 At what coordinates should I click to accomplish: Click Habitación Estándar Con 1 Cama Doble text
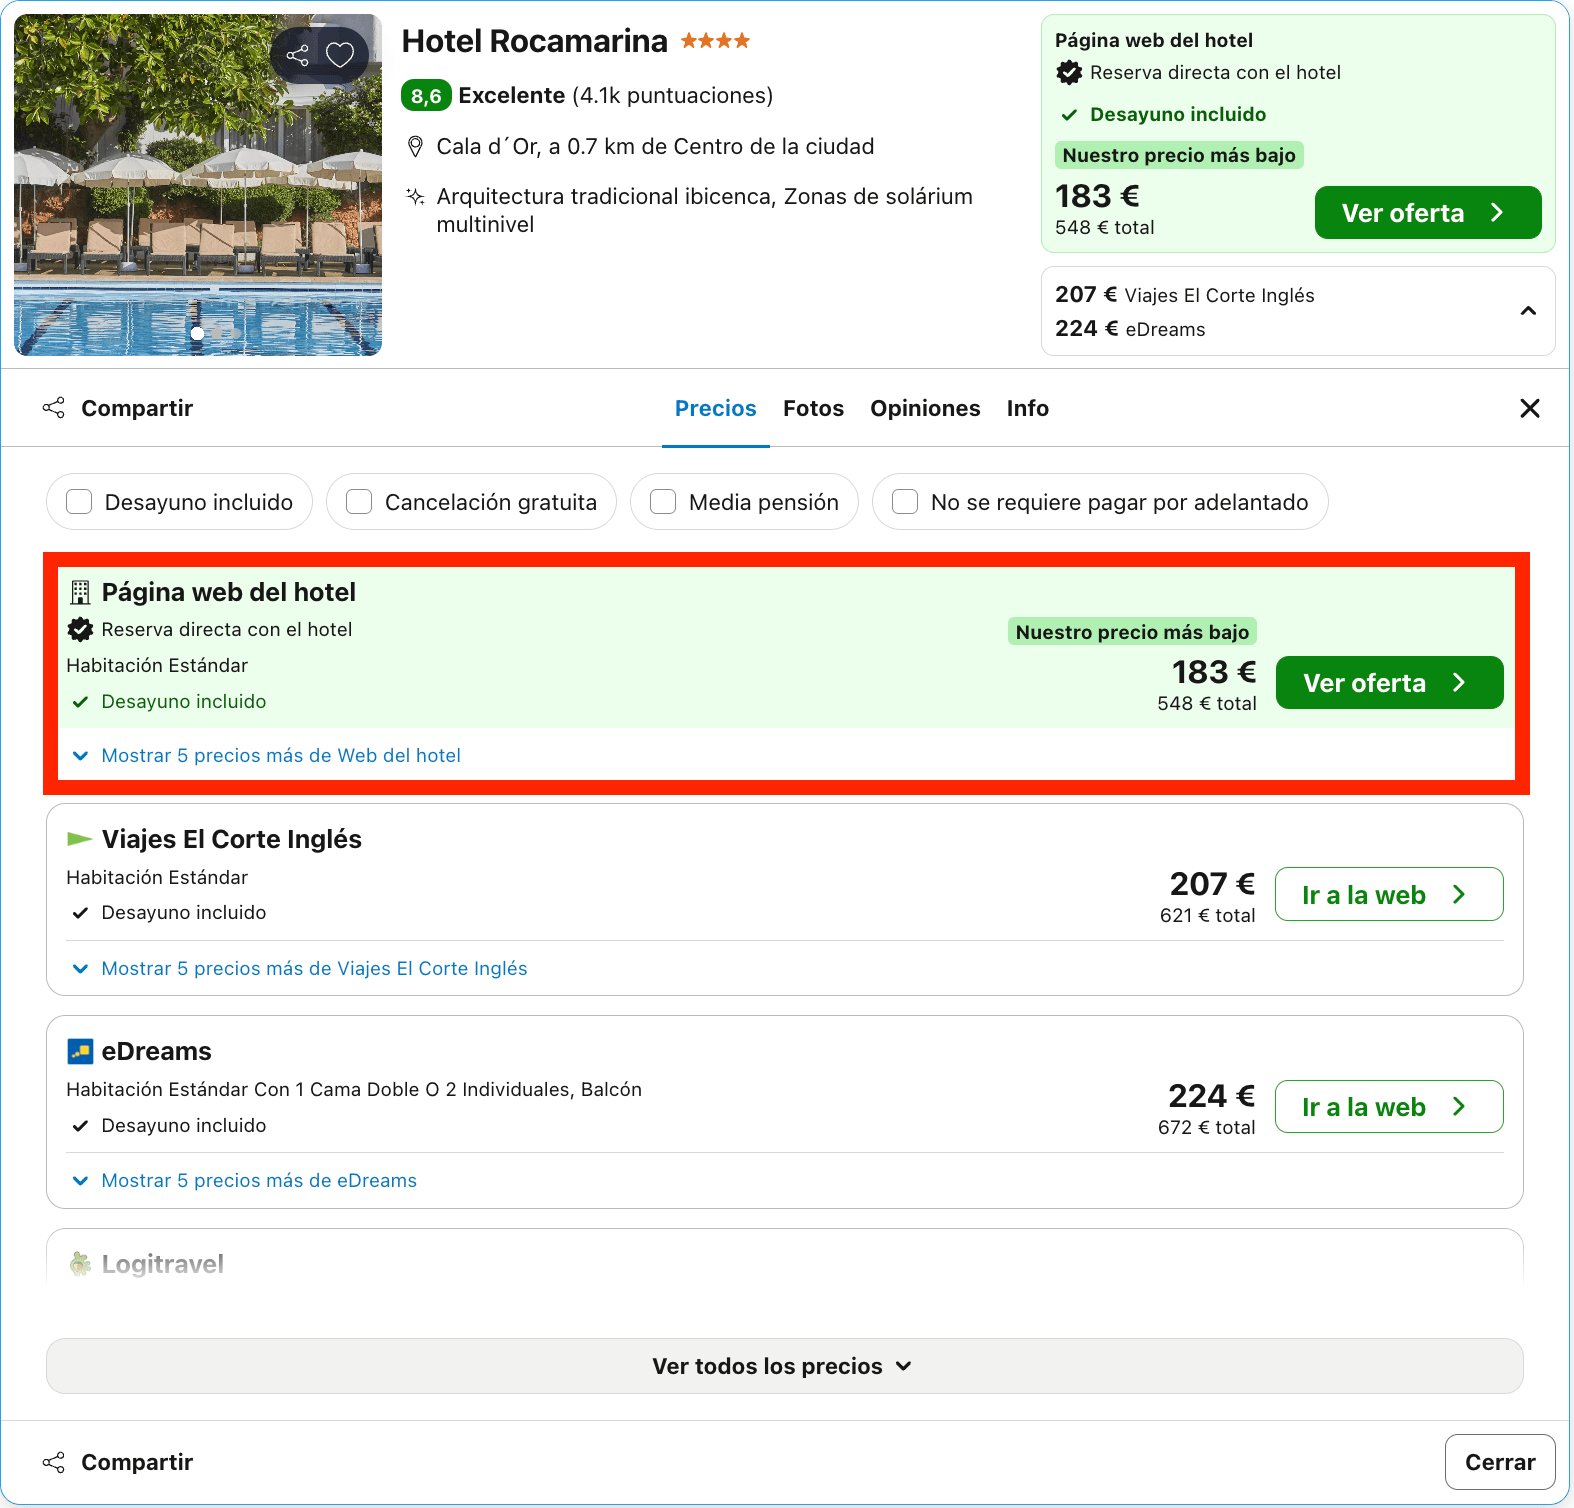pyautogui.click(x=354, y=1089)
